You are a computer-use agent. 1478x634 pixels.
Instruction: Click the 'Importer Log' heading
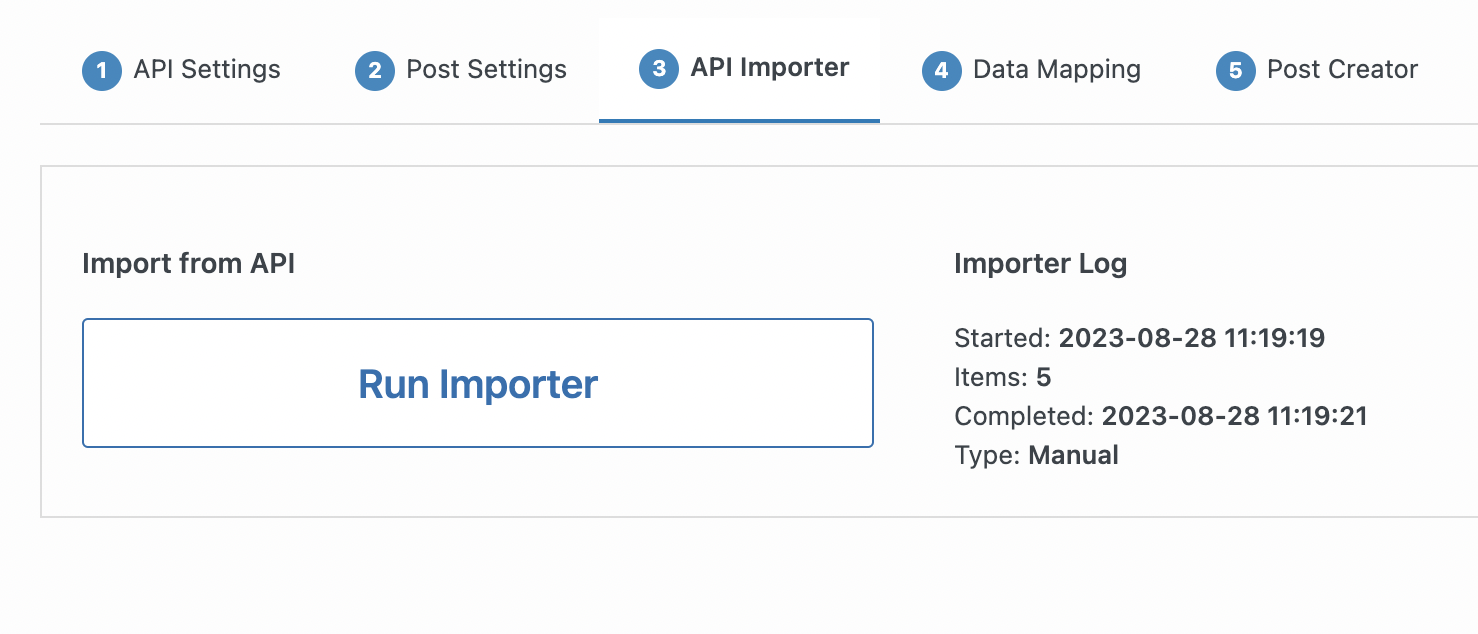(1041, 264)
